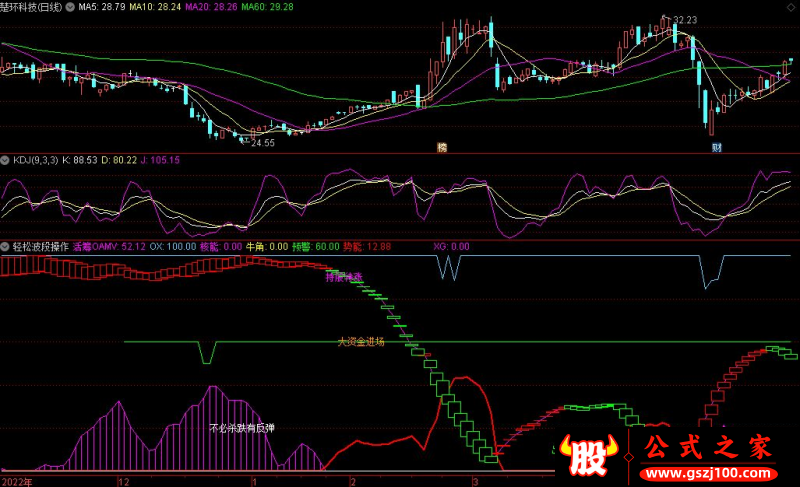Viewport: 800px width, 487px height.
Task: Click the 32.23 high price label
Action: coord(685,20)
